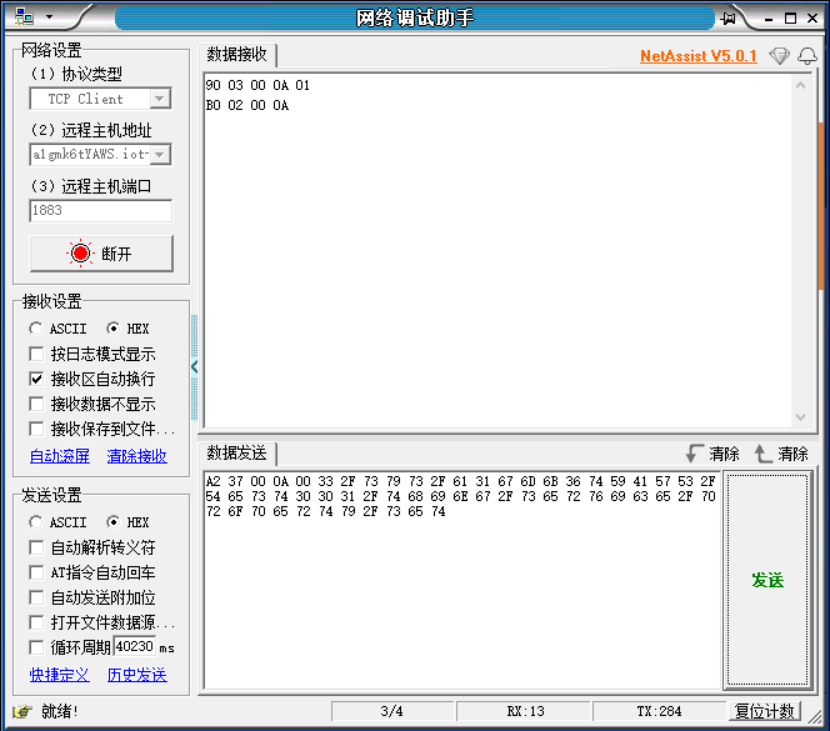Click the diamond upgrade icon near version label
The image size is (830, 731).
coord(780,56)
